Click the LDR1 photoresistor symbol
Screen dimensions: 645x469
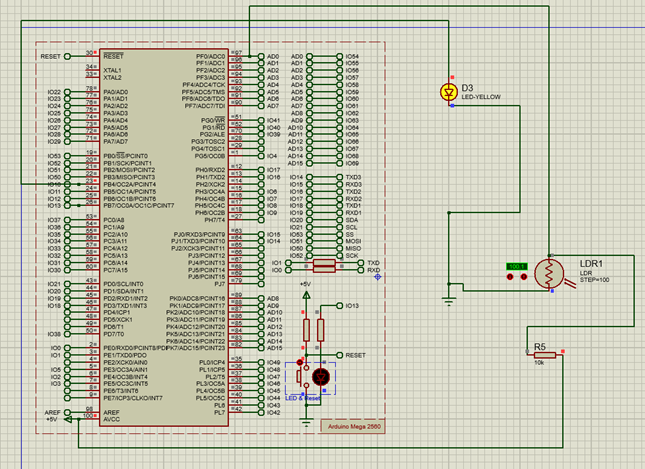click(x=549, y=274)
